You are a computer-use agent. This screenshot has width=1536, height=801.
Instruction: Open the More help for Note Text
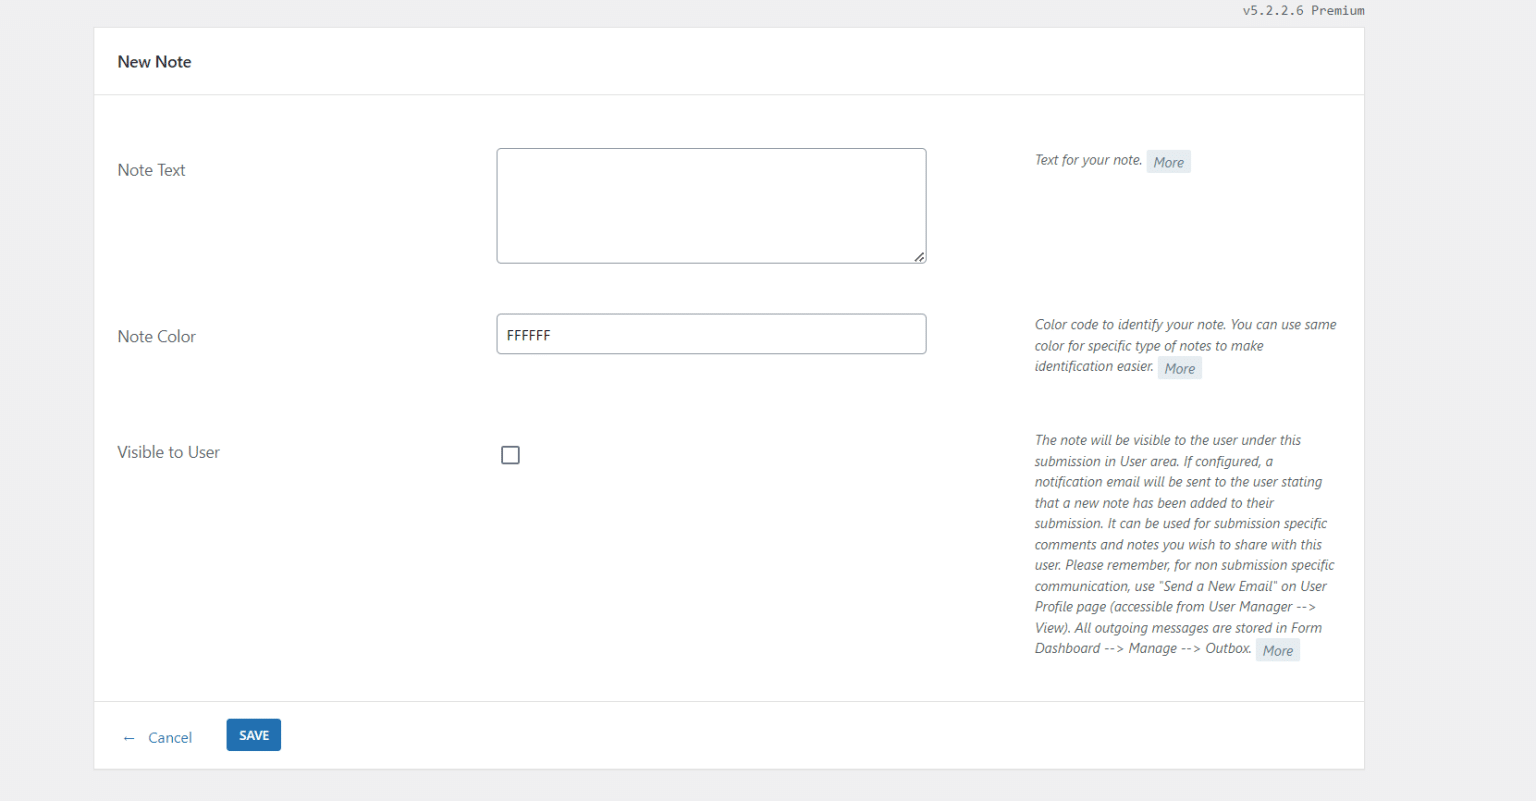[x=1168, y=161]
